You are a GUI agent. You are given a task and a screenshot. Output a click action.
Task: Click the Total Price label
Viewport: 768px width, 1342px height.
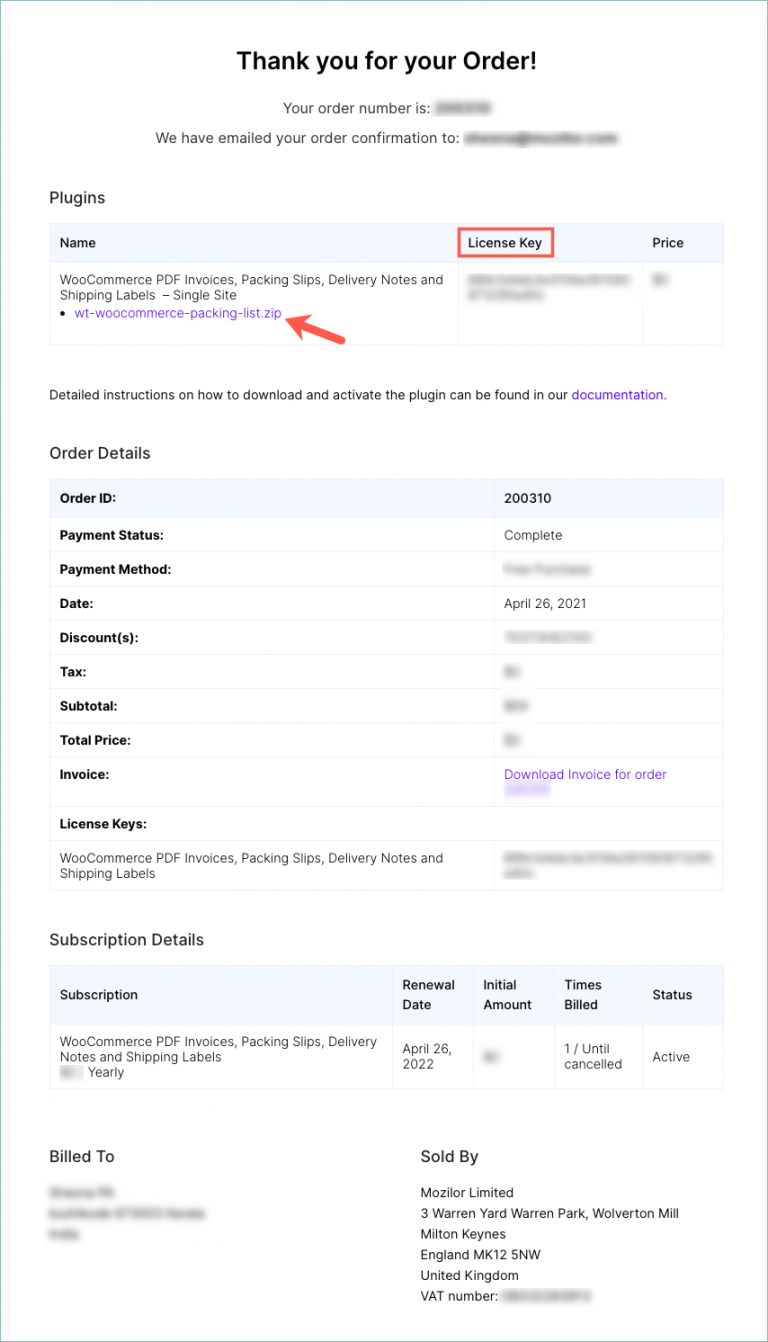pyautogui.click(x=95, y=740)
